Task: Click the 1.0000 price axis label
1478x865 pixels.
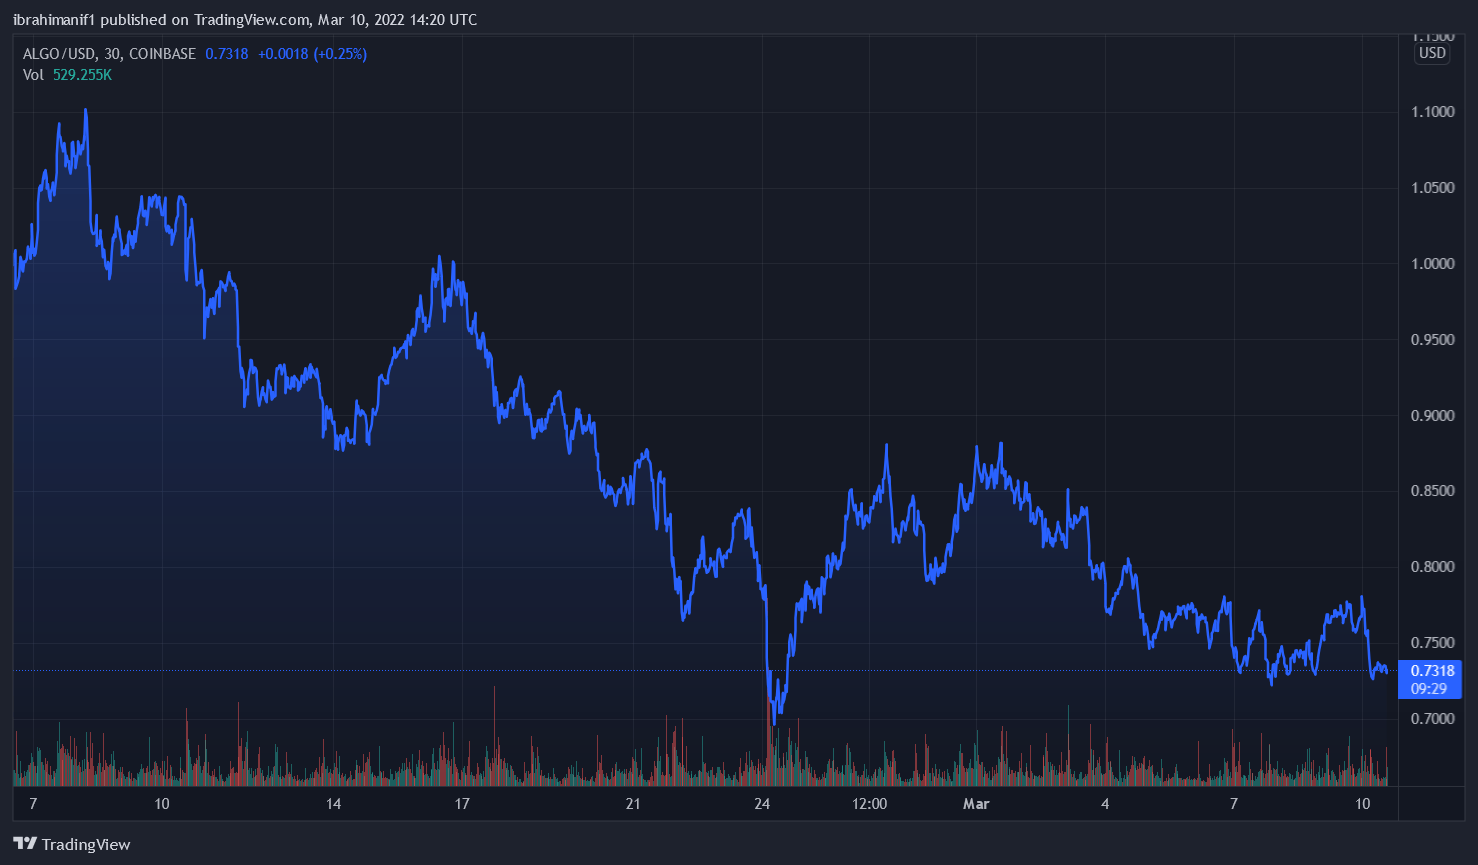Action: 1432,264
